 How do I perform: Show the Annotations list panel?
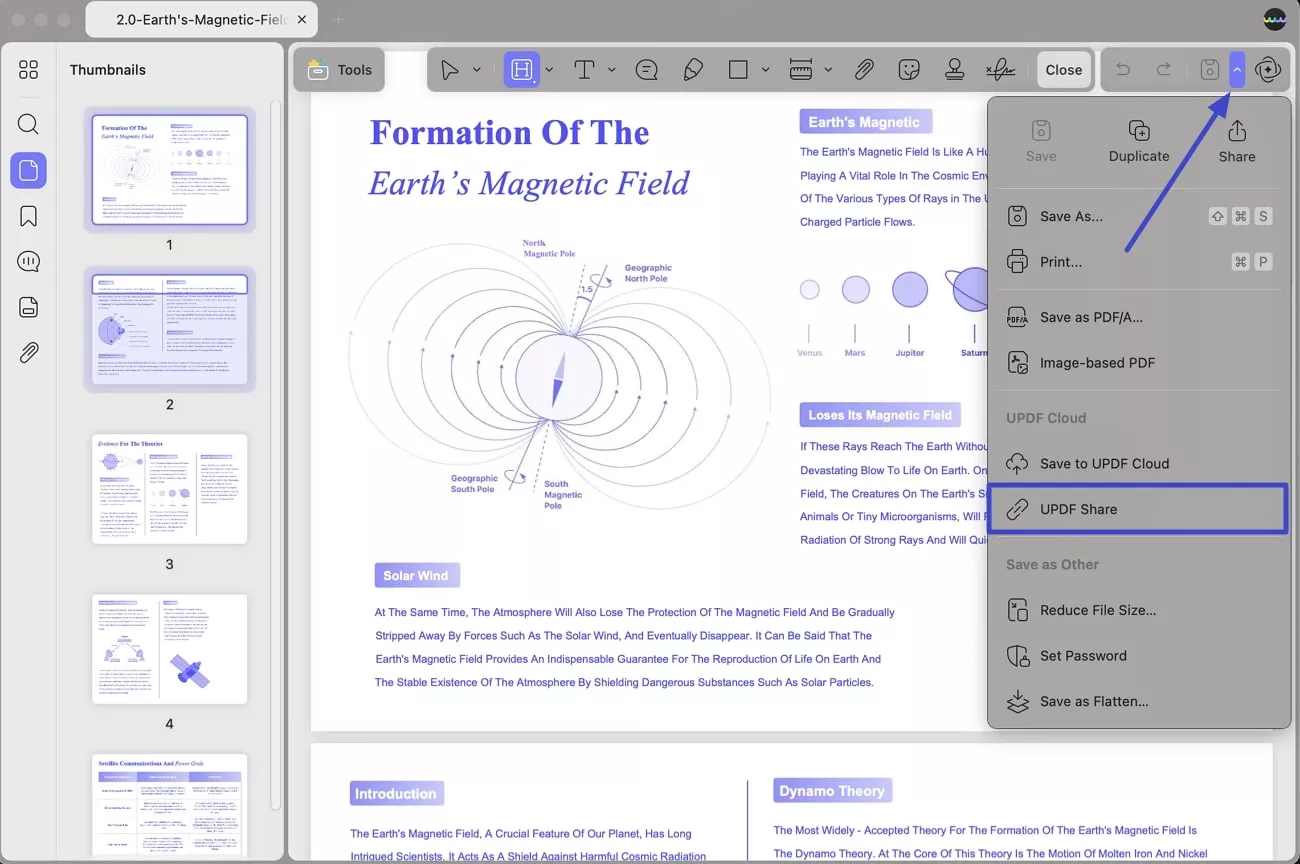(x=28, y=261)
